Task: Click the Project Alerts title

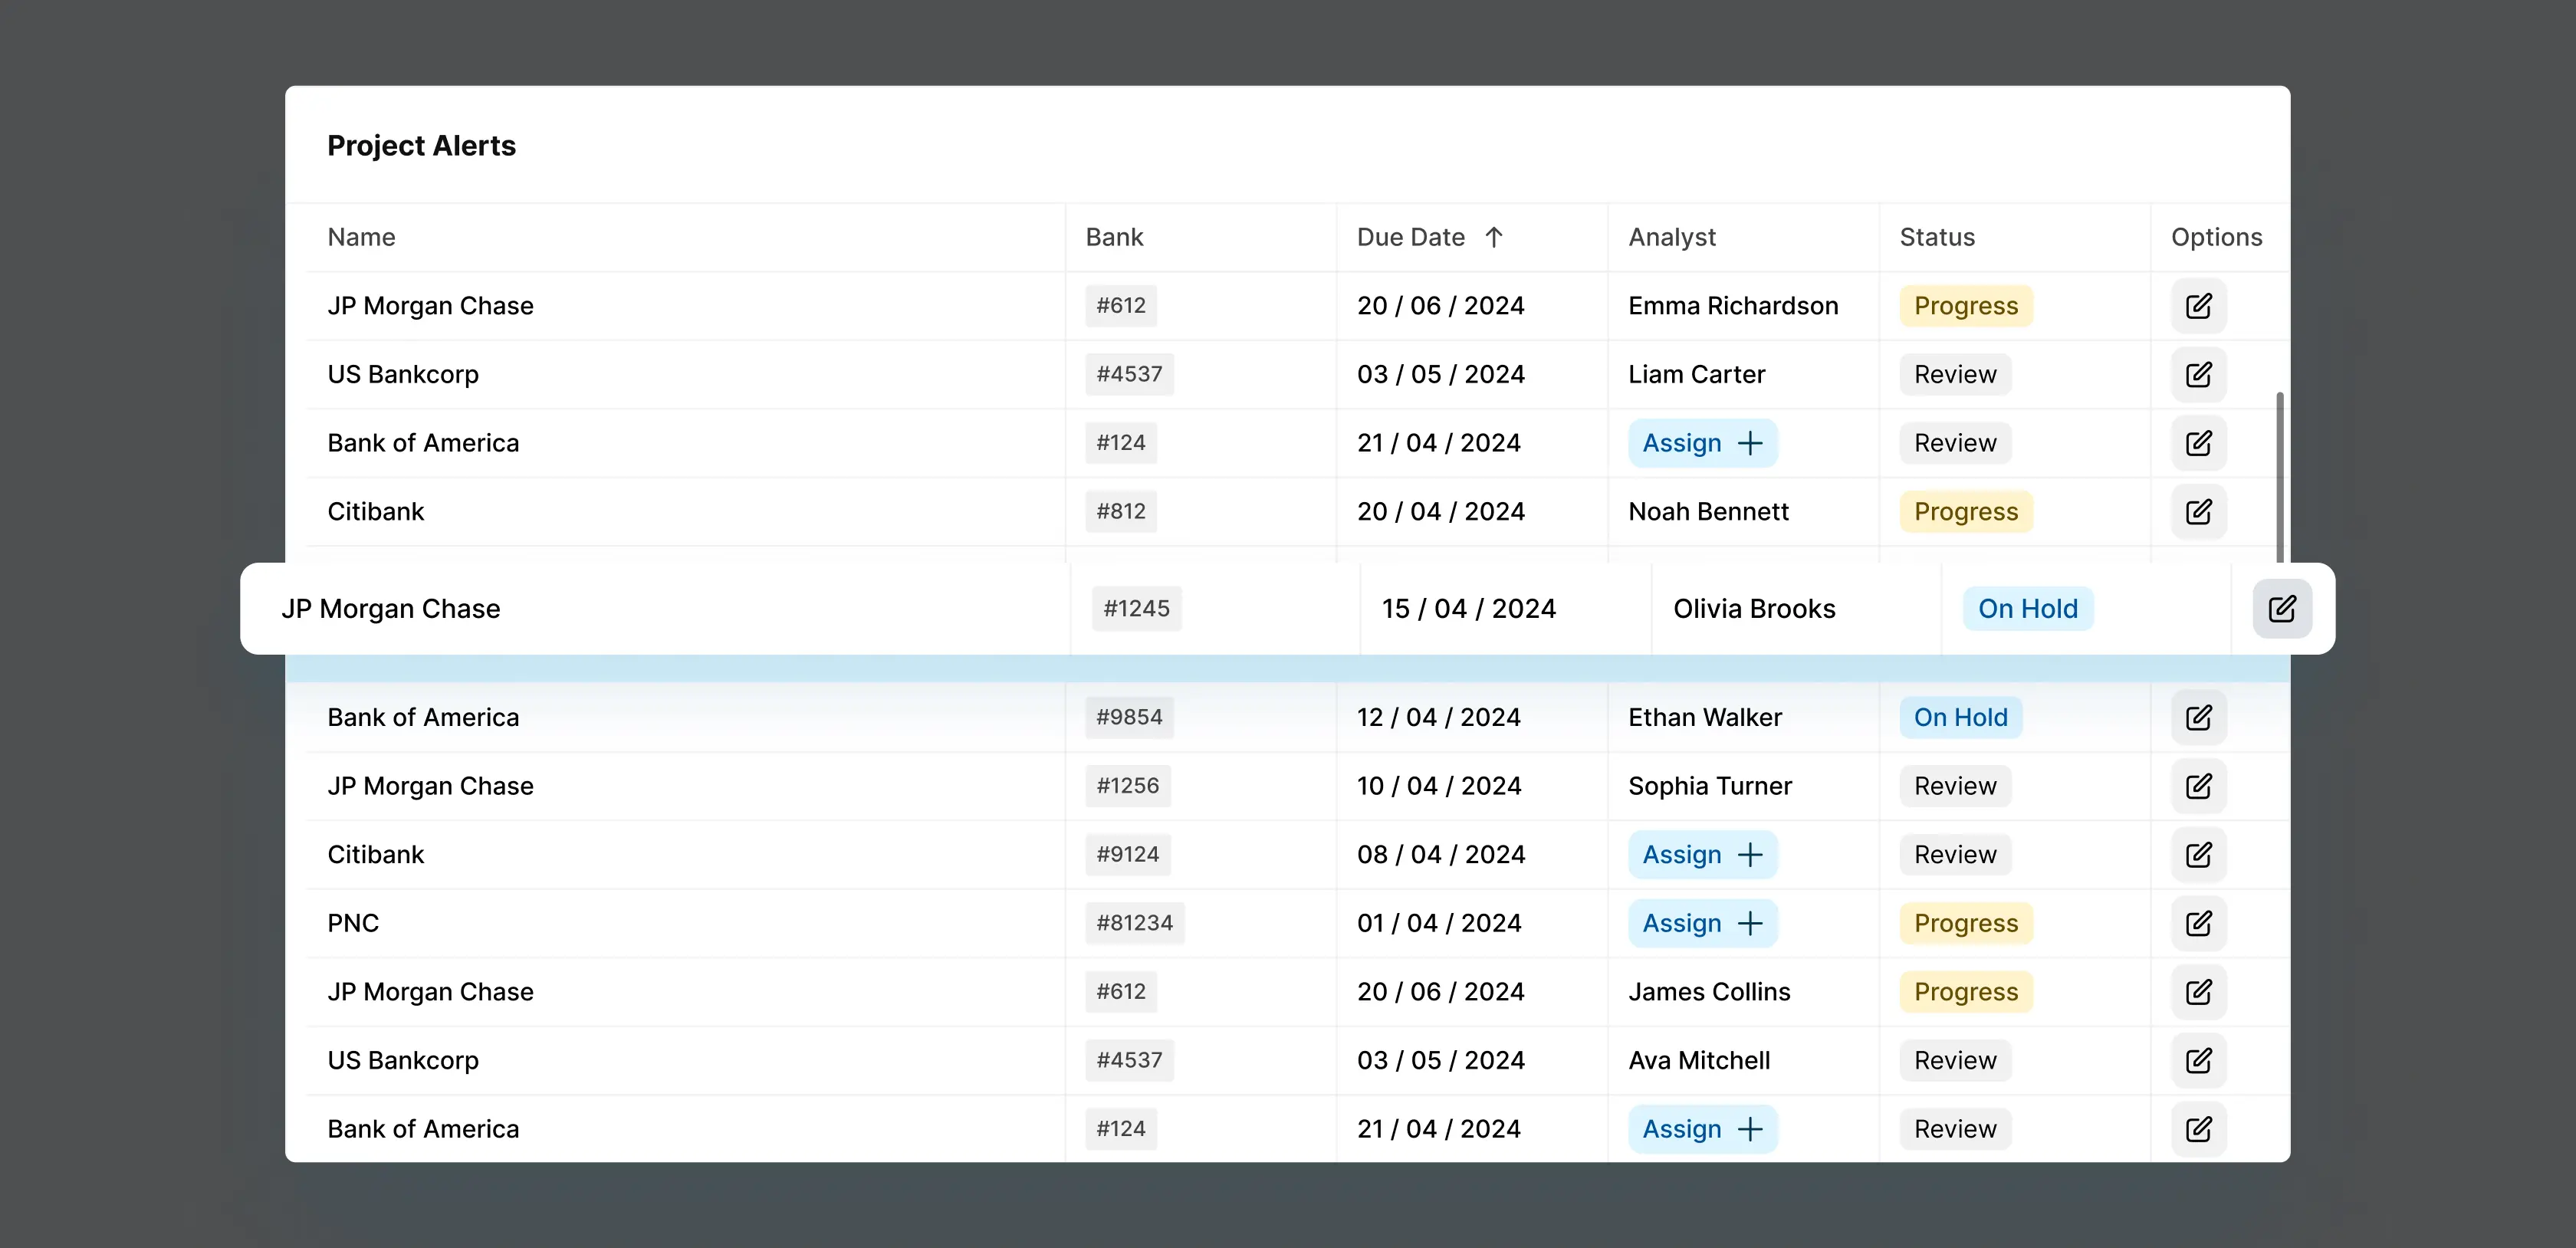Action: click(421, 146)
